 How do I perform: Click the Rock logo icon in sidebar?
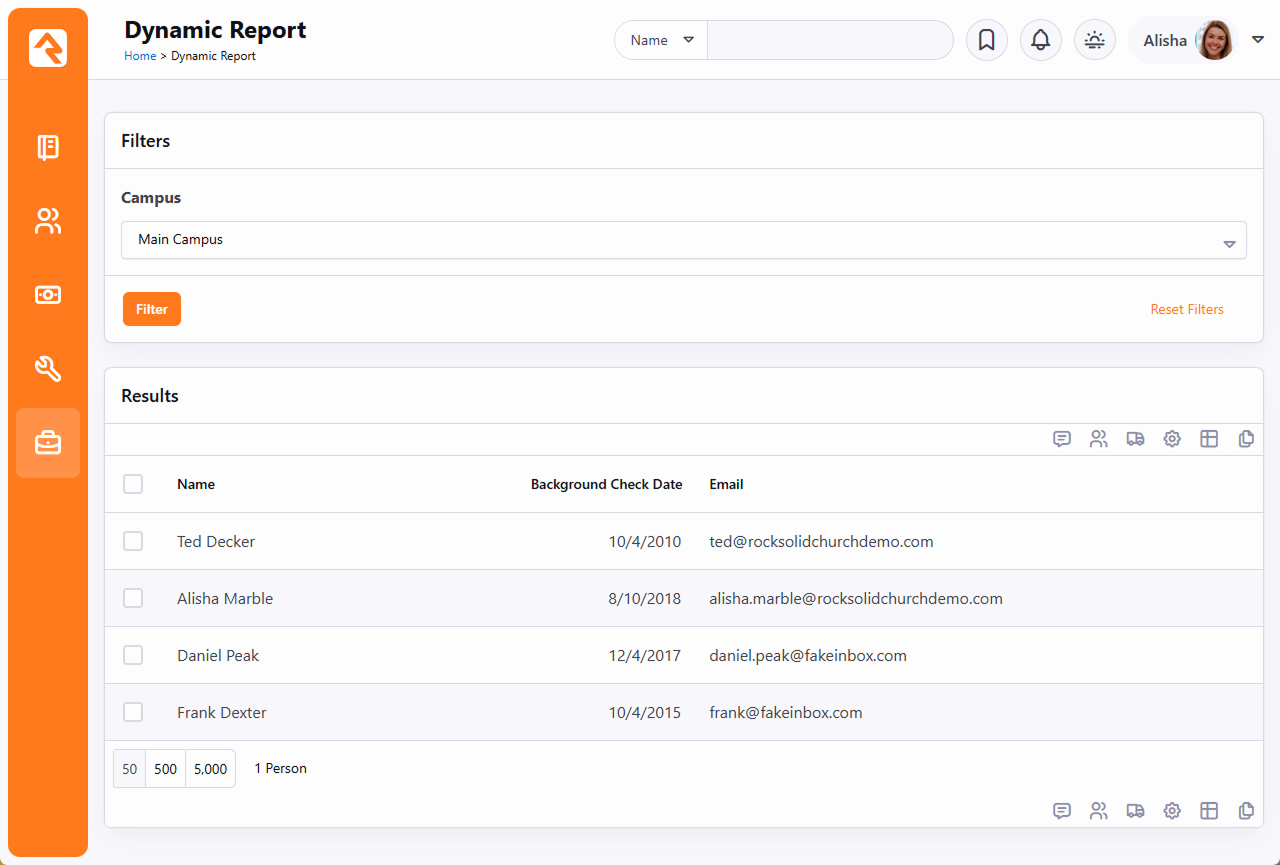click(48, 48)
